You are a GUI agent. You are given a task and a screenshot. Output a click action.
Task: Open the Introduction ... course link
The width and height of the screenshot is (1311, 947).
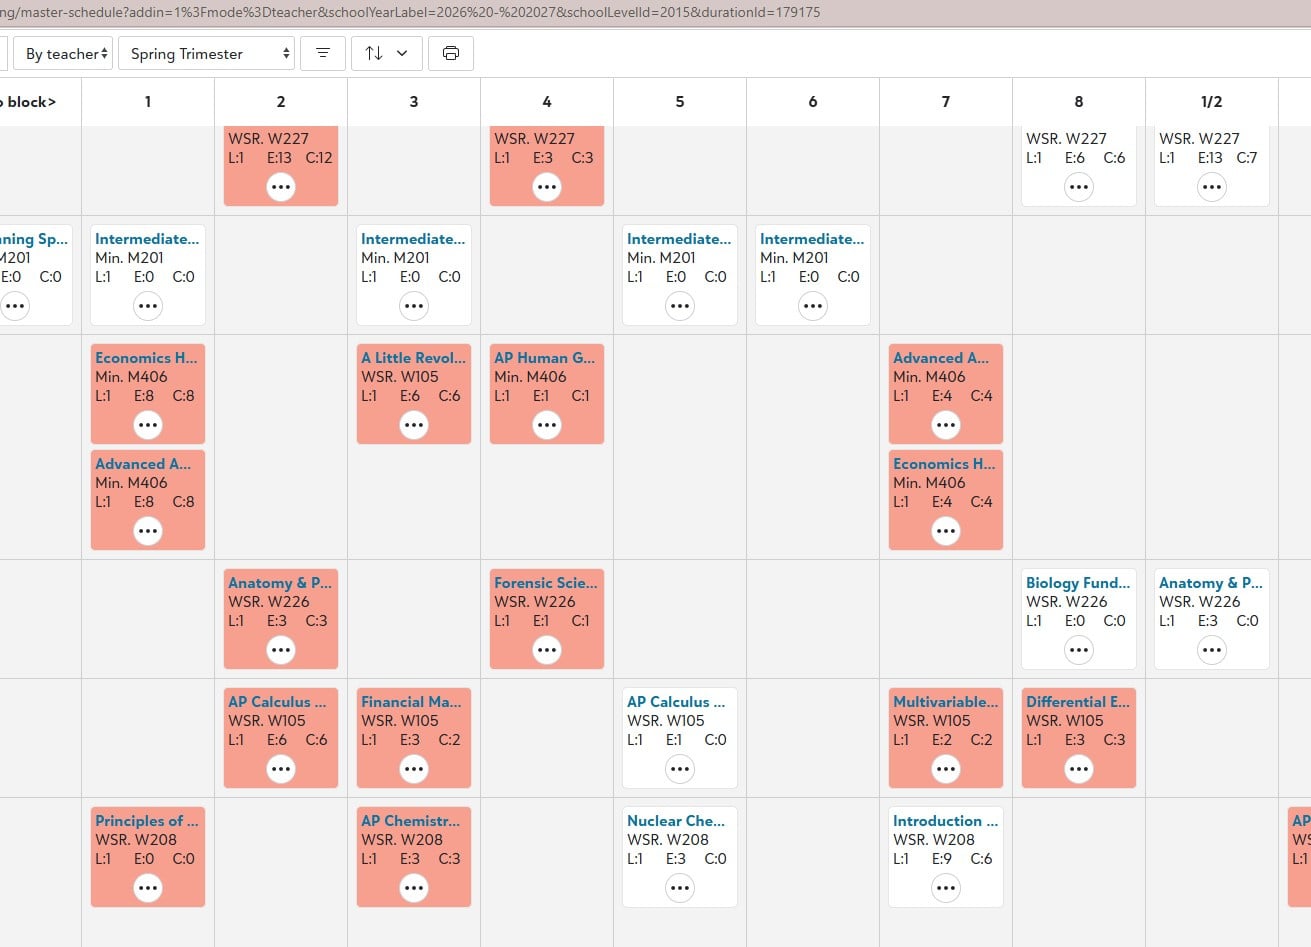click(945, 821)
